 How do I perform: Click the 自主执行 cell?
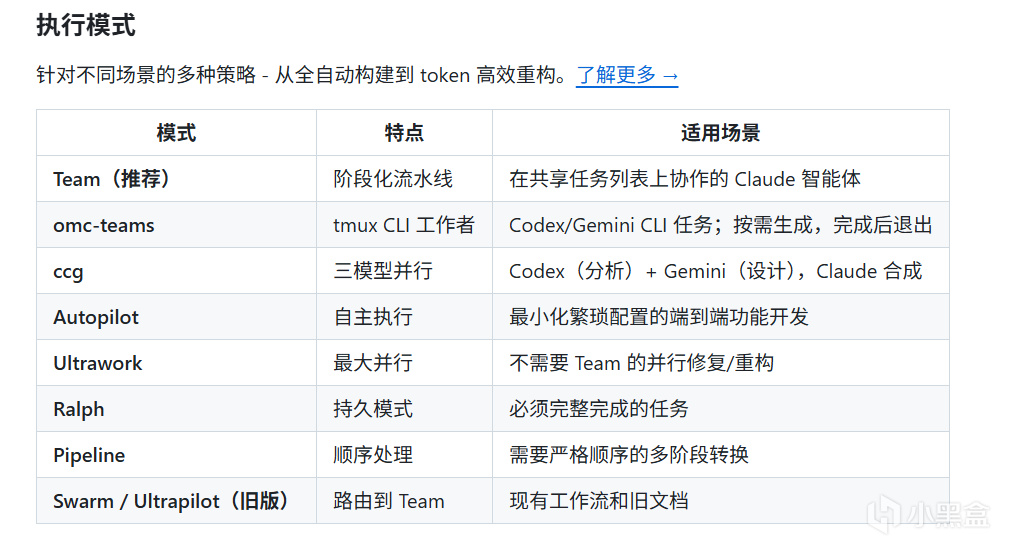tap(404, 317)
